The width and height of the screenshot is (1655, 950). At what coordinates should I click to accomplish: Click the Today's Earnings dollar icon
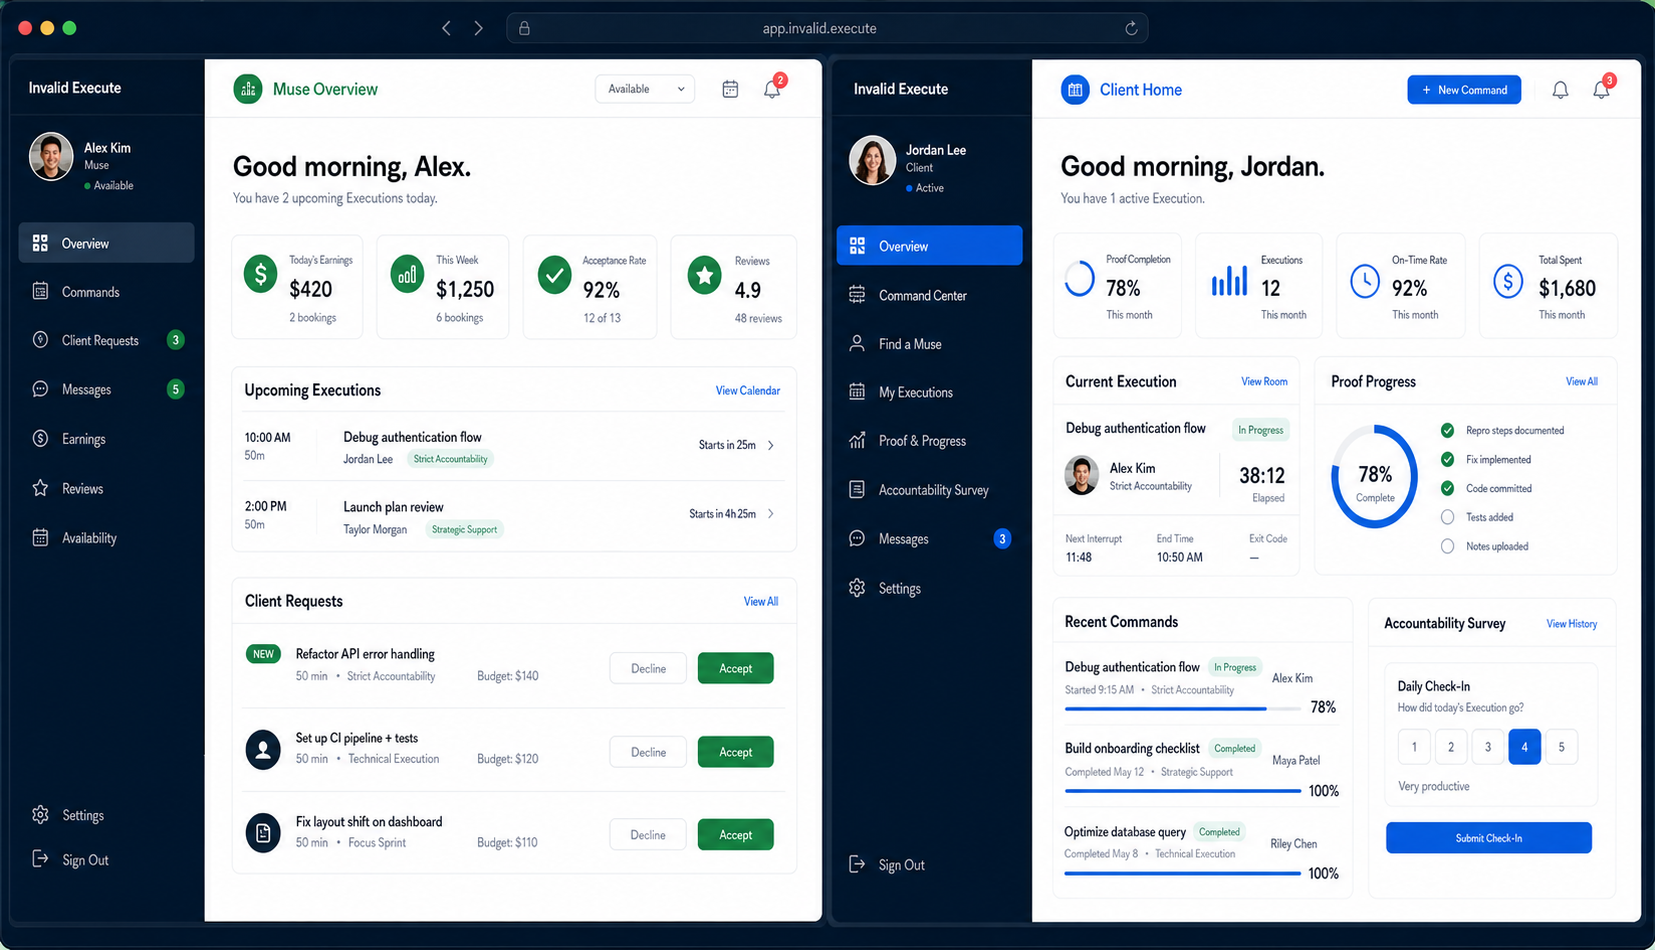[261, 274]
